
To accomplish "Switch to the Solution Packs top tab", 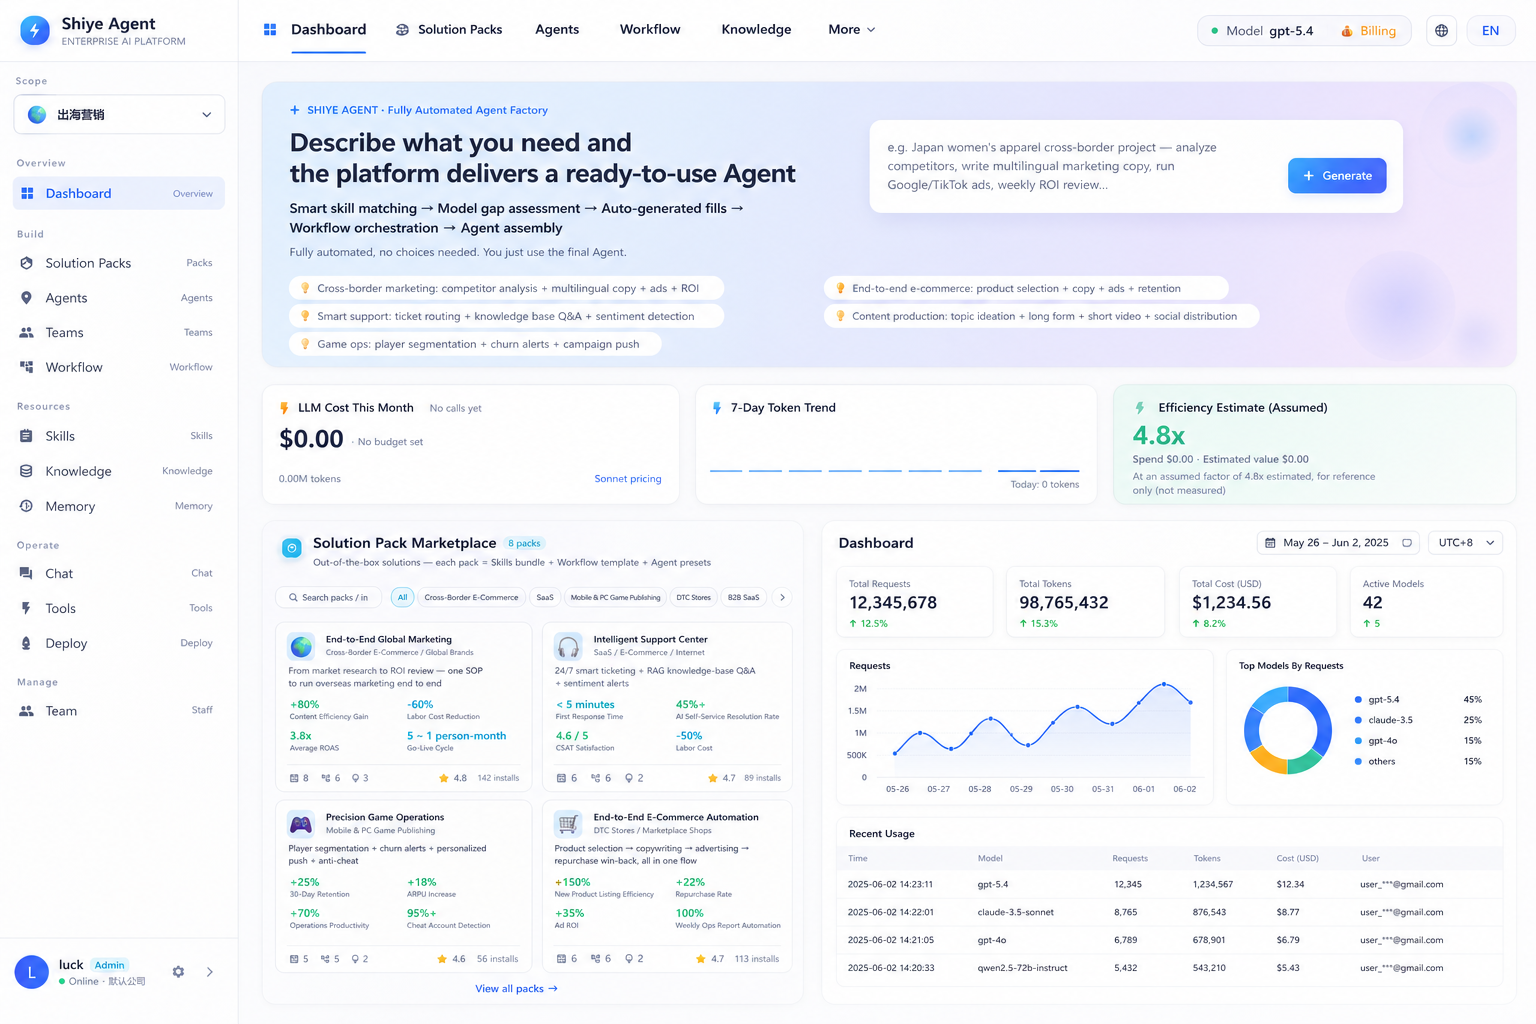I will click(449, 30).
